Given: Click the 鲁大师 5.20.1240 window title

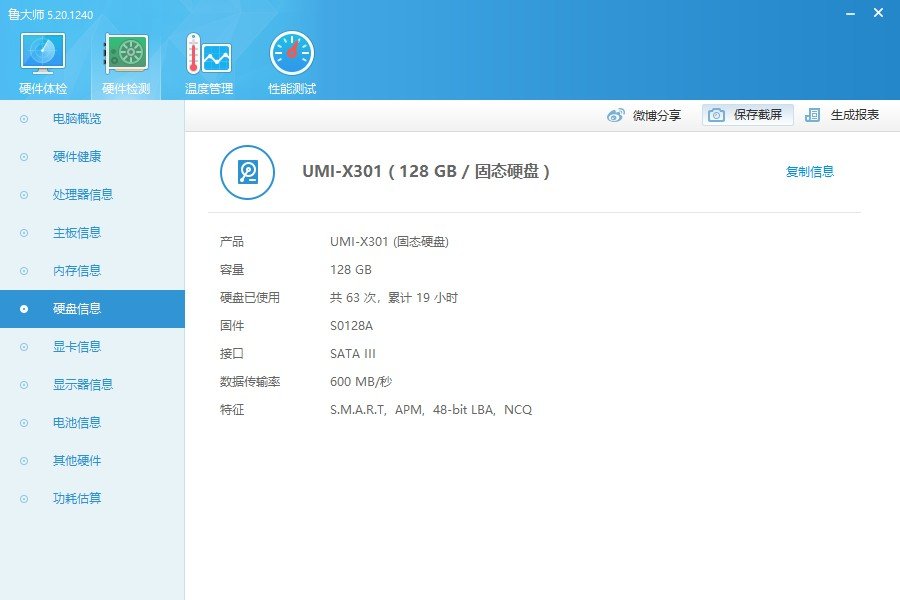Looking at the screenshot, I should [x=51, y=15].
